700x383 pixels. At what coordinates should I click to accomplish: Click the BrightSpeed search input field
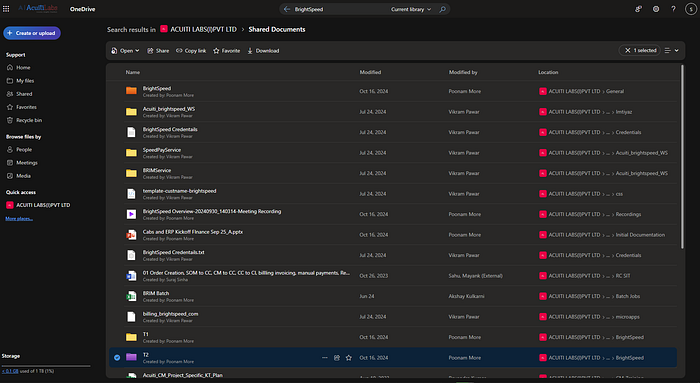pos(339,9)
